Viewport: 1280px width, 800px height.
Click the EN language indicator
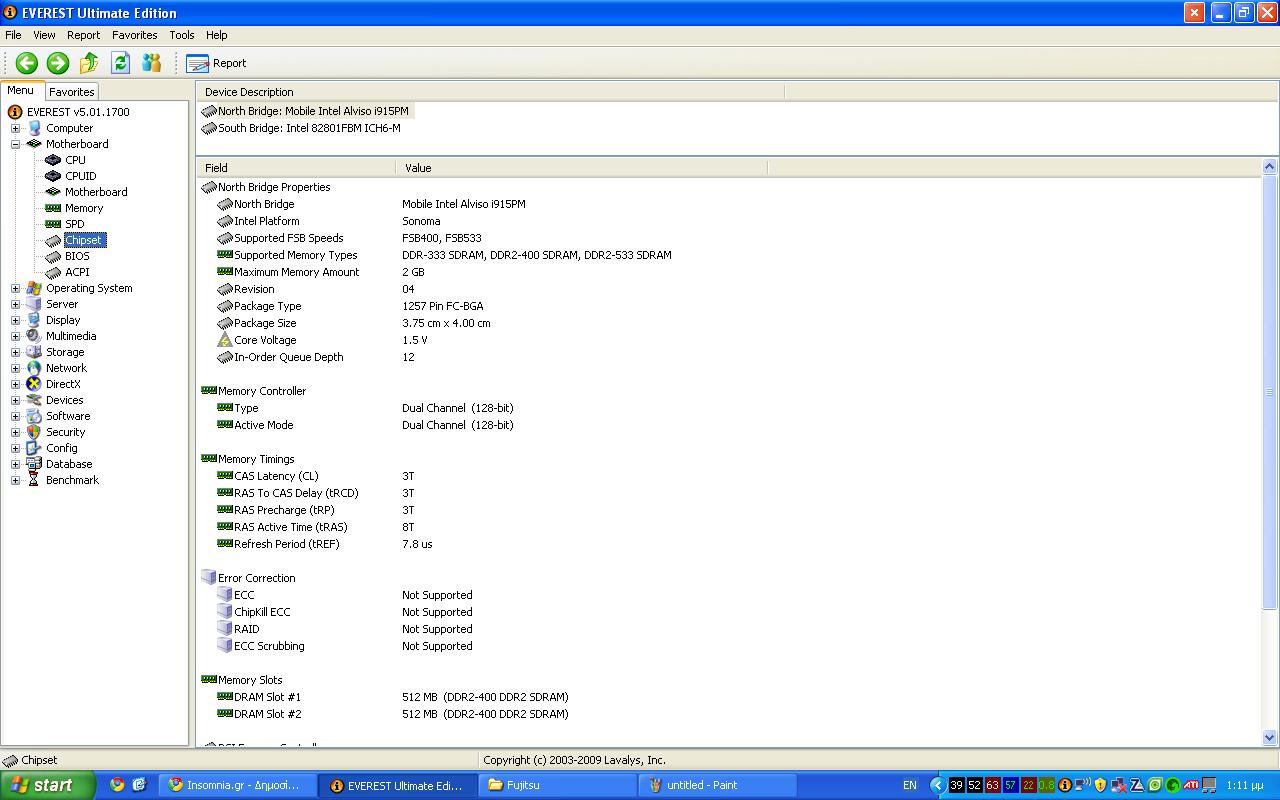(x=909, y=785)
